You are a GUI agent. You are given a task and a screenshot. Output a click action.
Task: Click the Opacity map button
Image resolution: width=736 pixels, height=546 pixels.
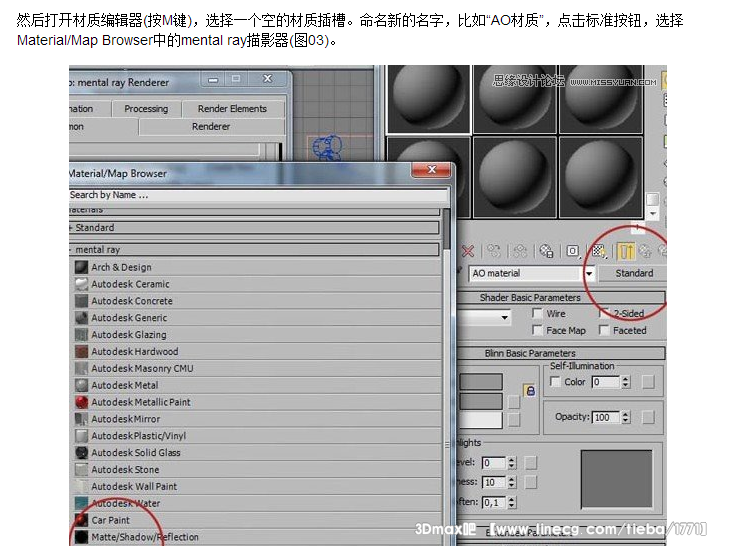tap(648, 417)
